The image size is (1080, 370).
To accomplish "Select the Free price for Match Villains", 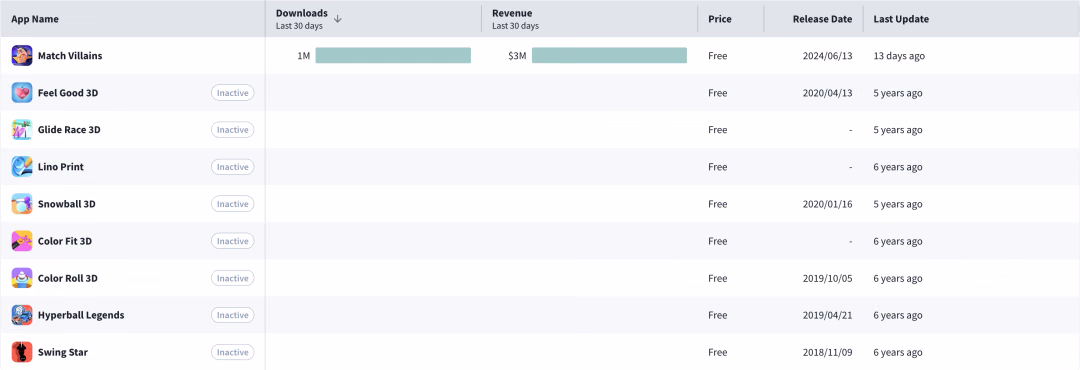I will (x=718, y=56).
